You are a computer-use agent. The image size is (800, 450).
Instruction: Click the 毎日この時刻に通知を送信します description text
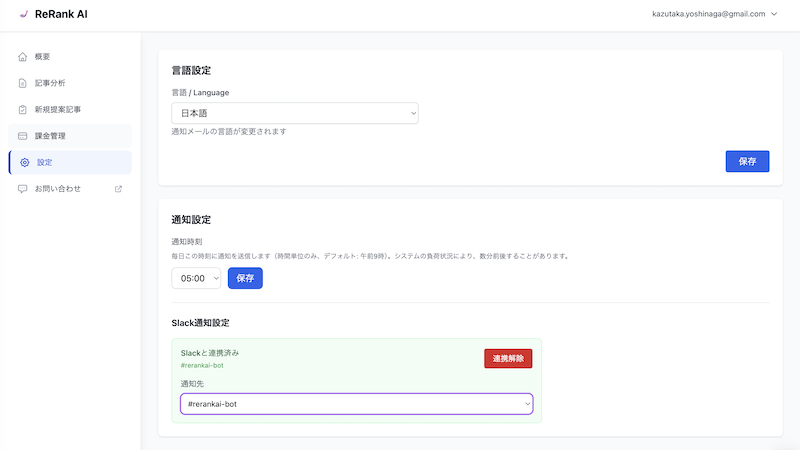coord(371,256)
